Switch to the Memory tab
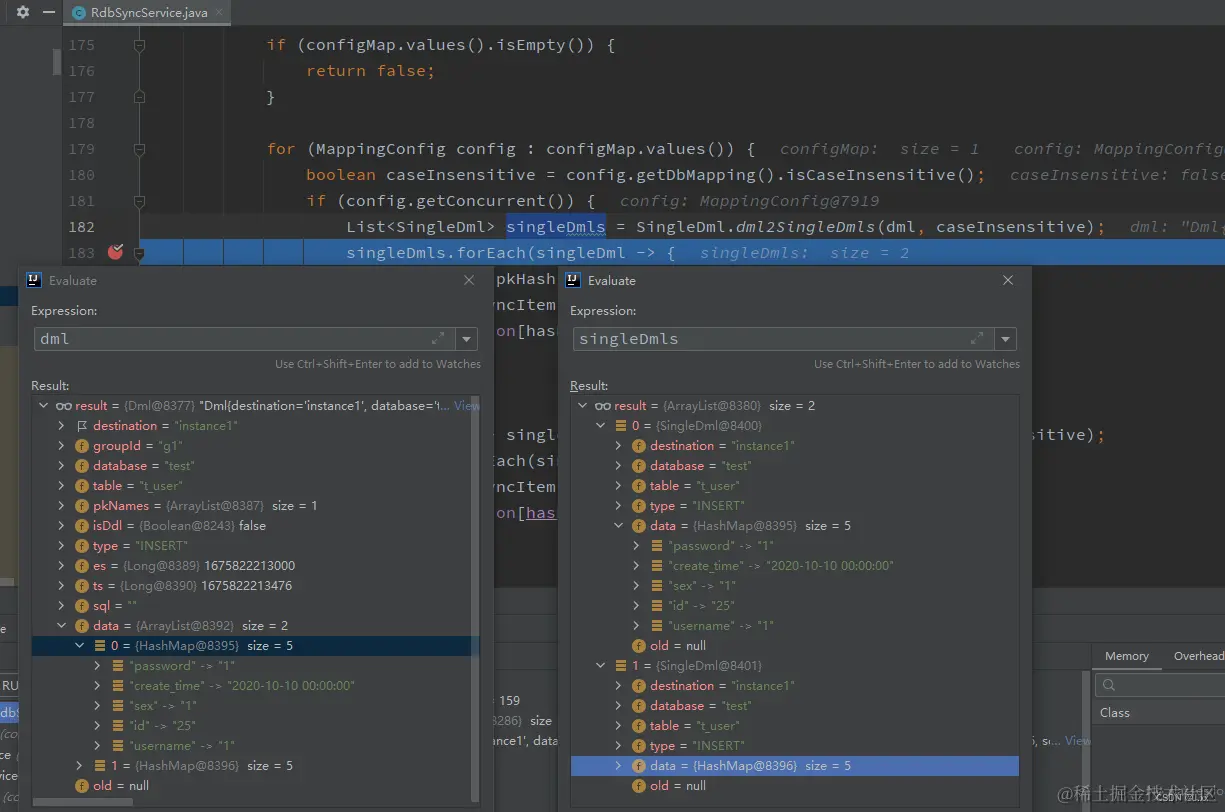This screenshot has height=812, width=1225. 1127,656
